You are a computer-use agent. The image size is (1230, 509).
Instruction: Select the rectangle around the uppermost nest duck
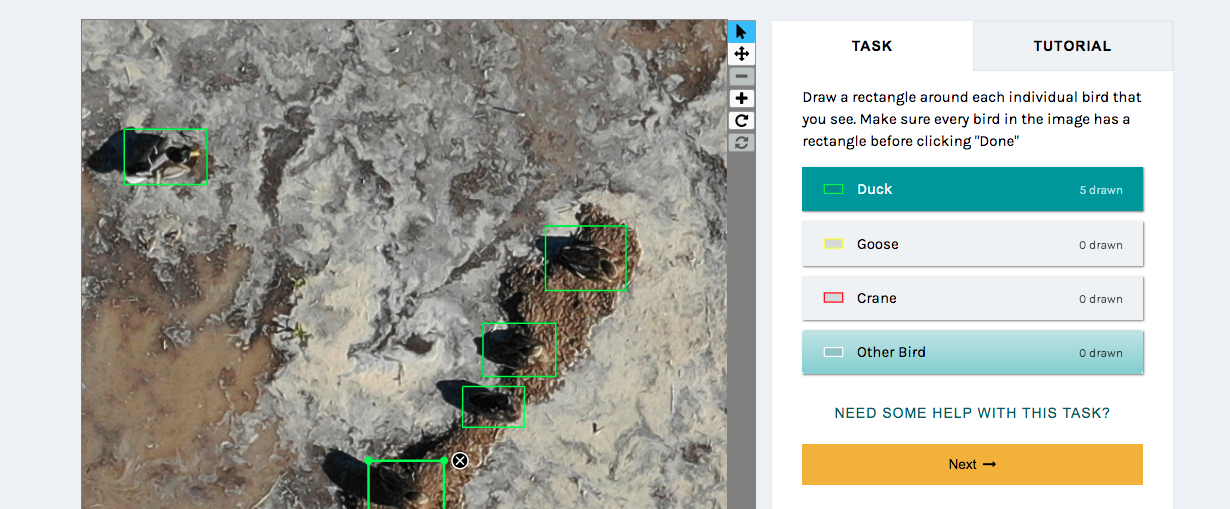(586, 258)
